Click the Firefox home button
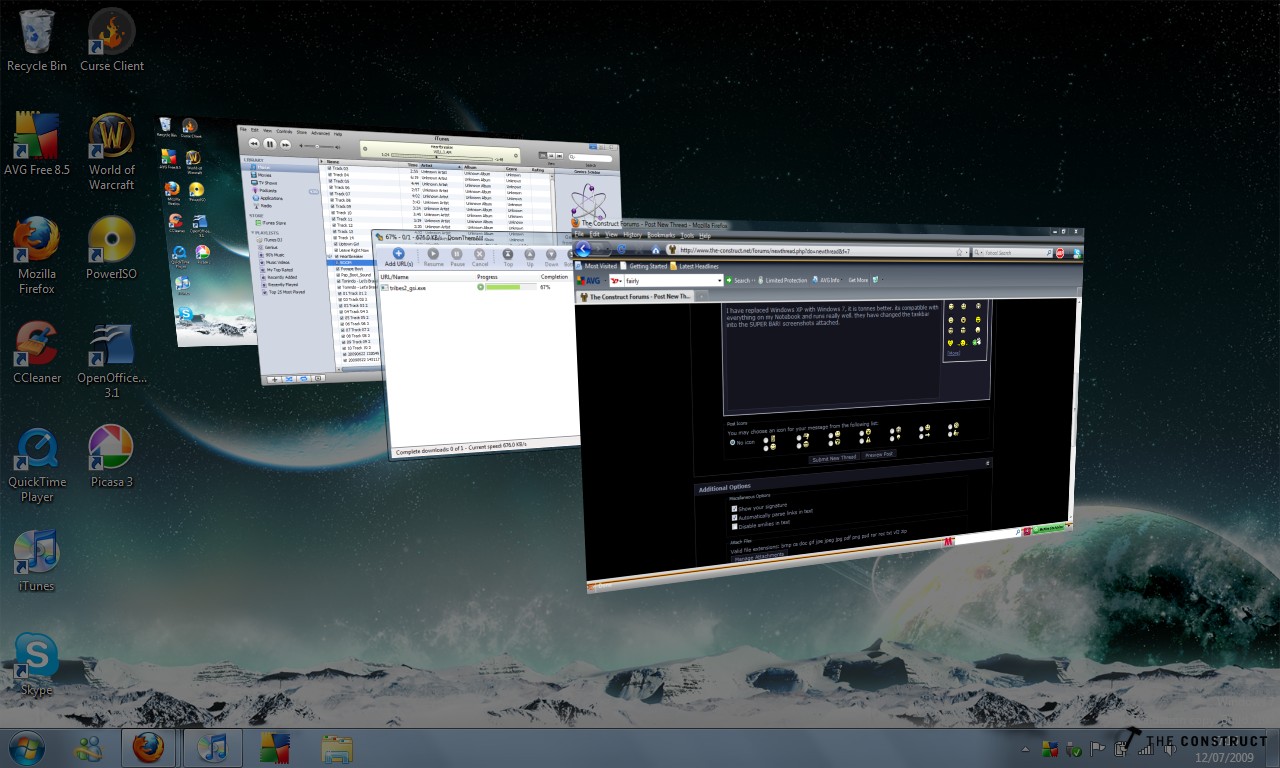1280x768 pixels. click(656, 250)
